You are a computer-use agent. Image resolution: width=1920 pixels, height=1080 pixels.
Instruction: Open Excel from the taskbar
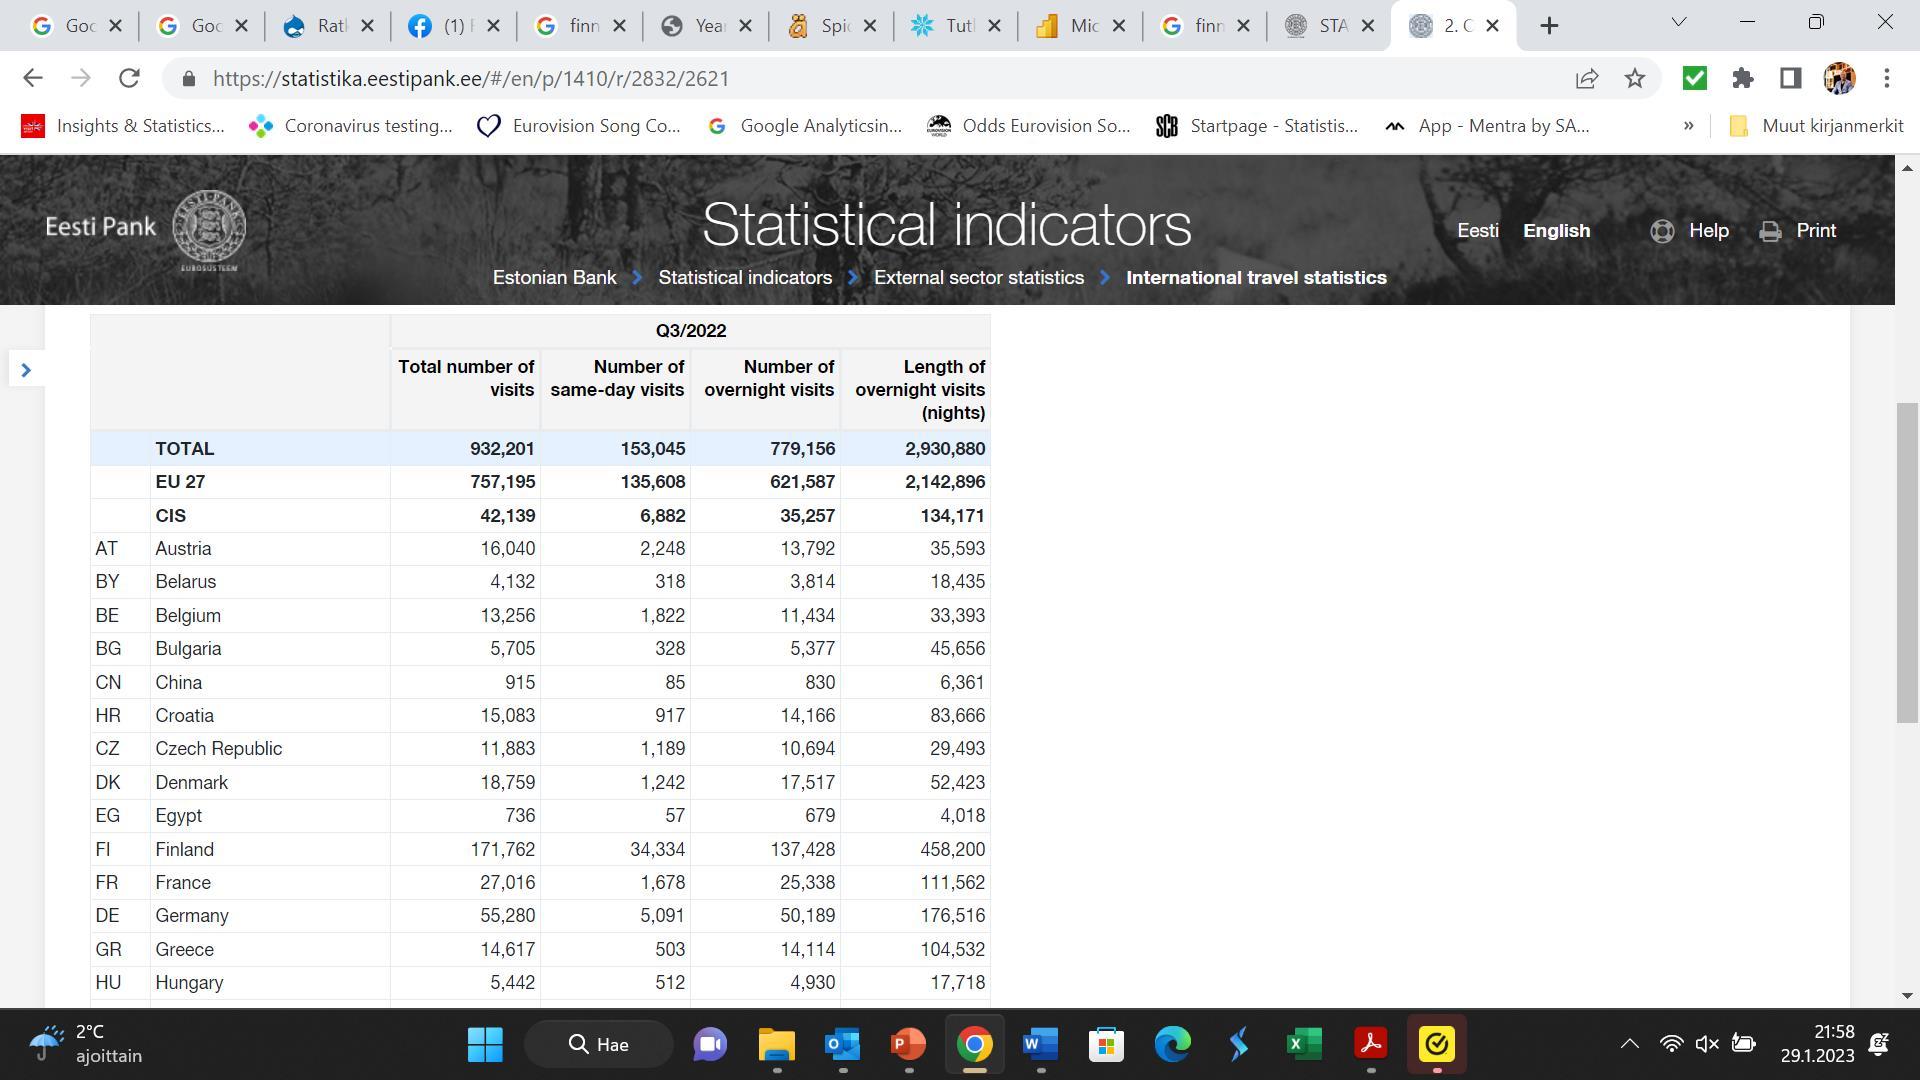(1304, 1044)
